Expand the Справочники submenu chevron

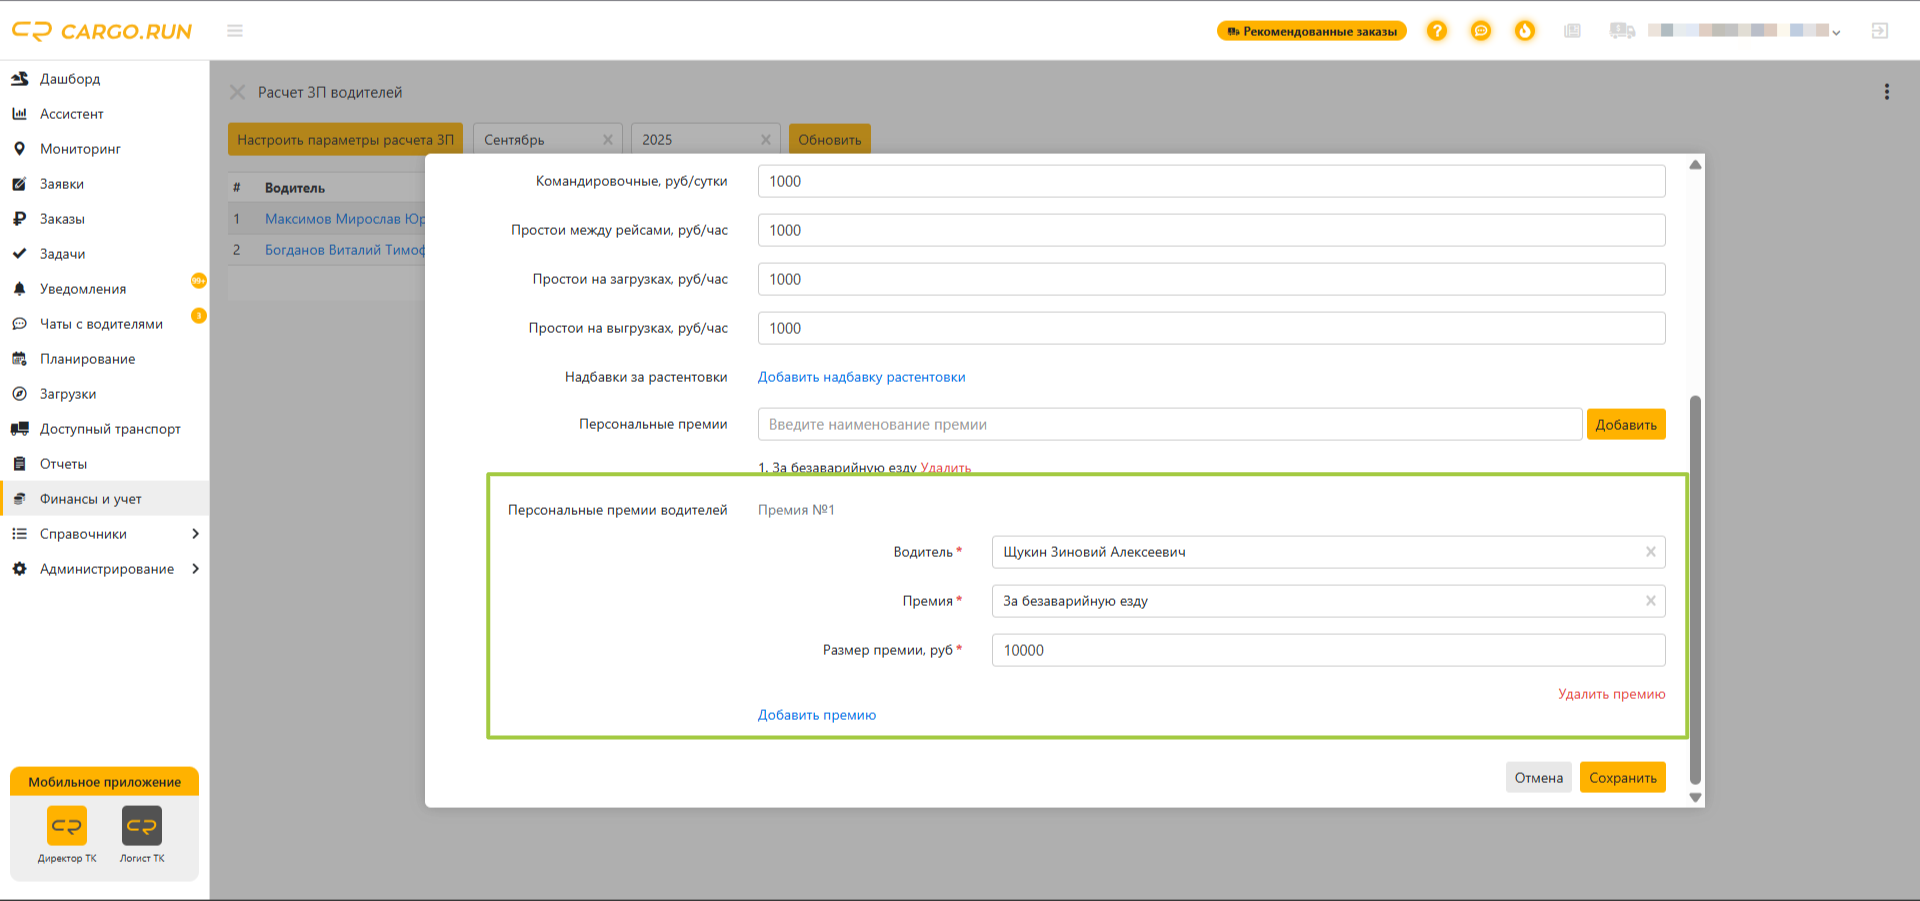click(x=195, y=534)
